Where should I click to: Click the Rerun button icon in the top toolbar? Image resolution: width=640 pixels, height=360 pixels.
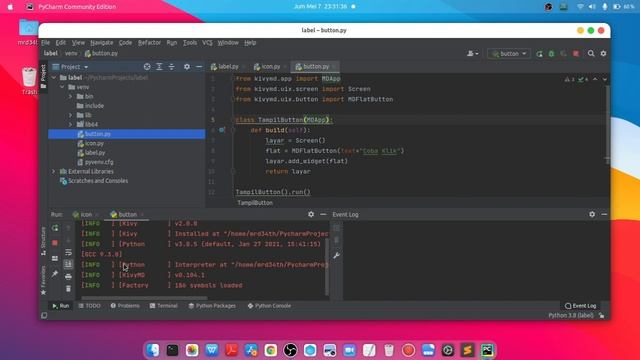tap(539, 54)
